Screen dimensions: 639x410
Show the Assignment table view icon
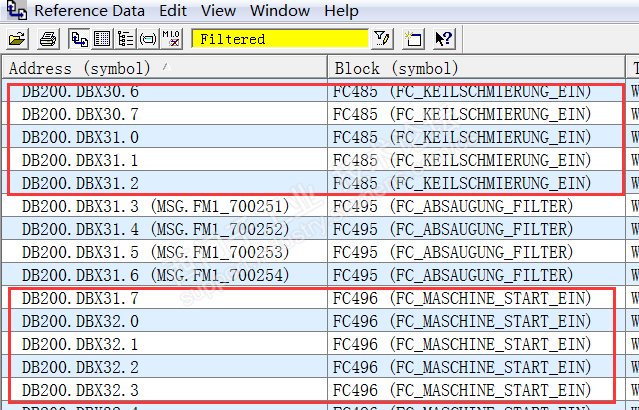[102, 39]
